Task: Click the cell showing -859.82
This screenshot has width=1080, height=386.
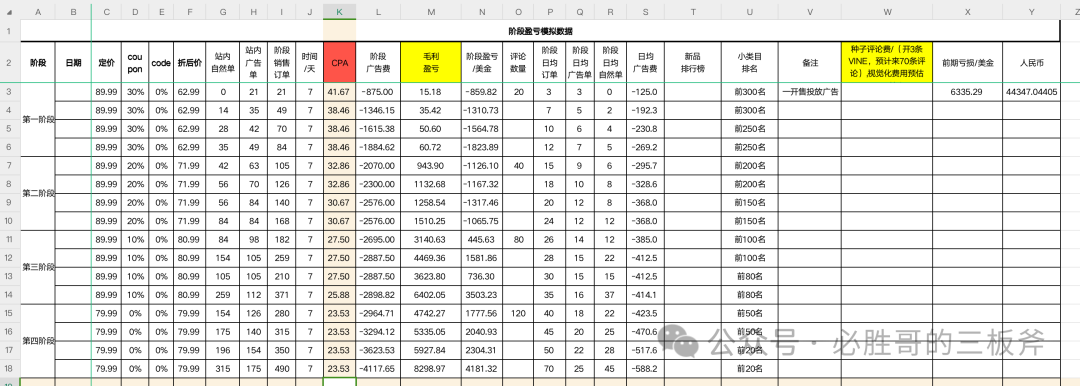Action: pos(482,92)
